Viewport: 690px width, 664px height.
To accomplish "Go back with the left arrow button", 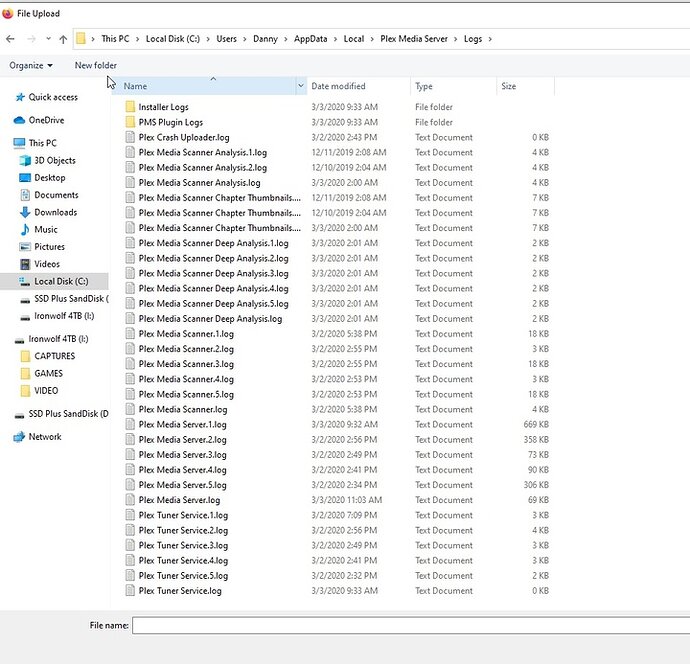I will (x=11, y=39).
